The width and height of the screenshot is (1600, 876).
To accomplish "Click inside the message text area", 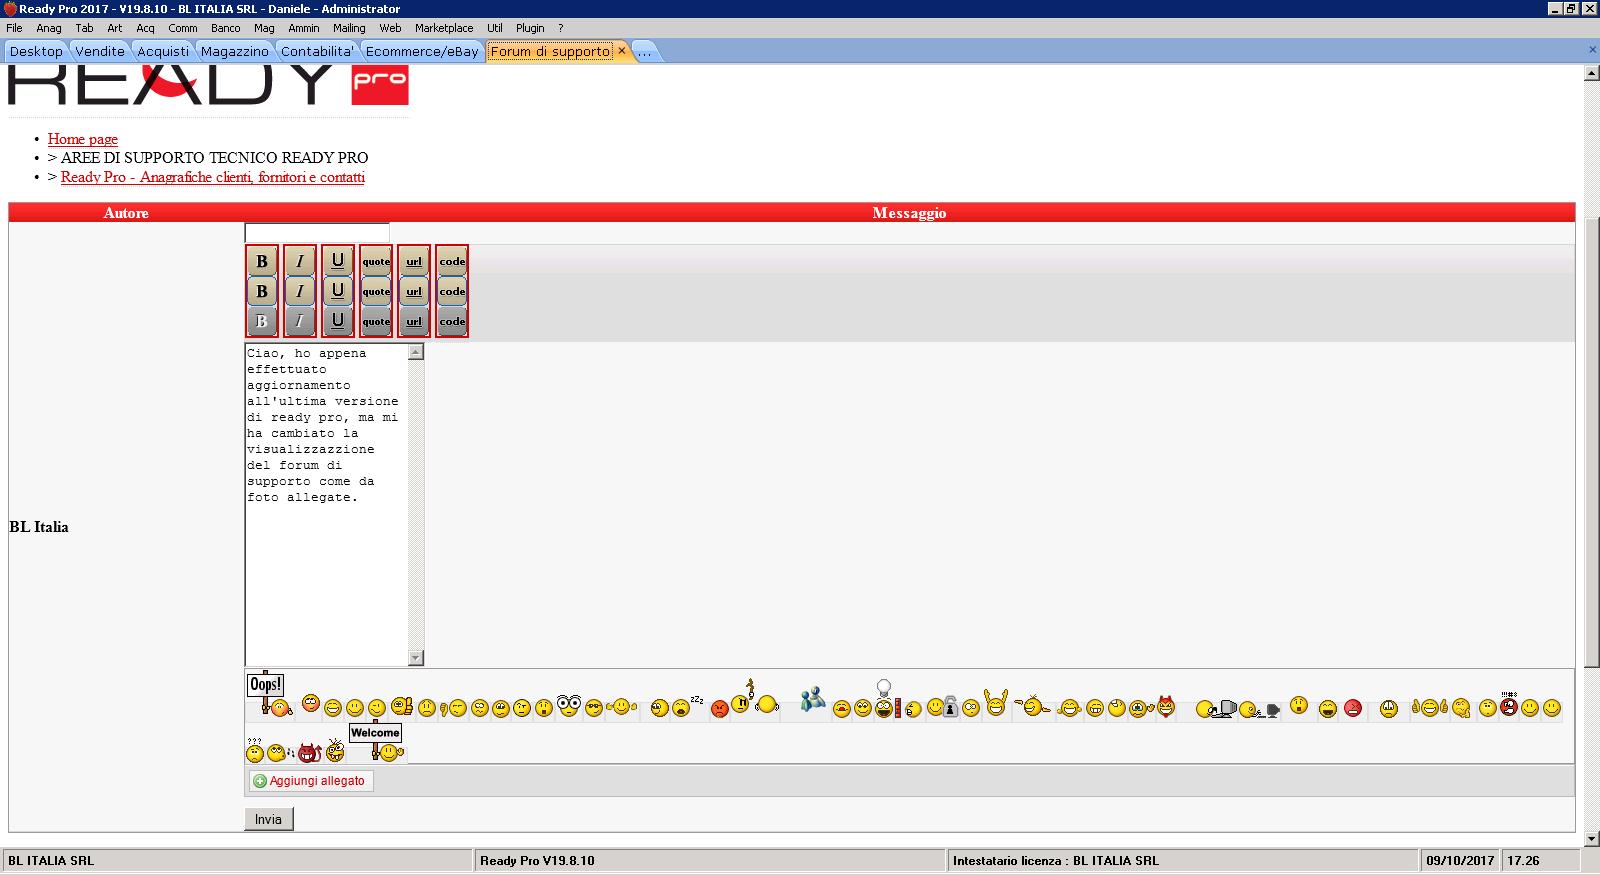I will click(x=327, y=505).
